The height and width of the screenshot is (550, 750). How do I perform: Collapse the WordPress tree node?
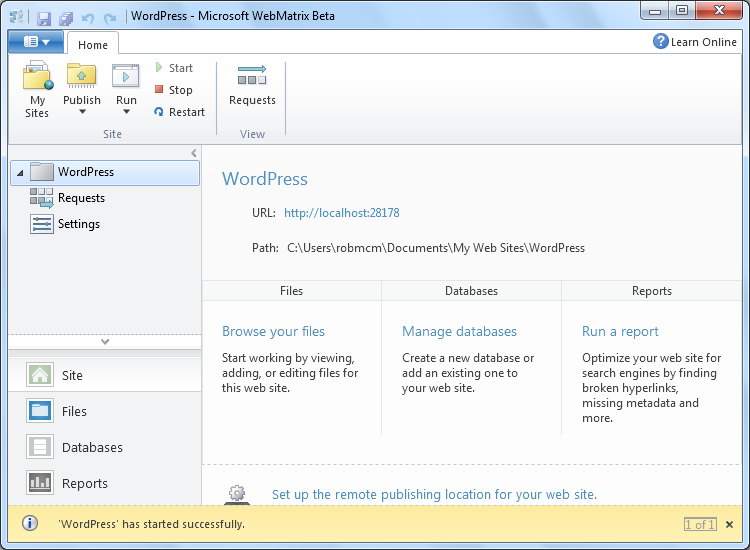pos(20,173)
